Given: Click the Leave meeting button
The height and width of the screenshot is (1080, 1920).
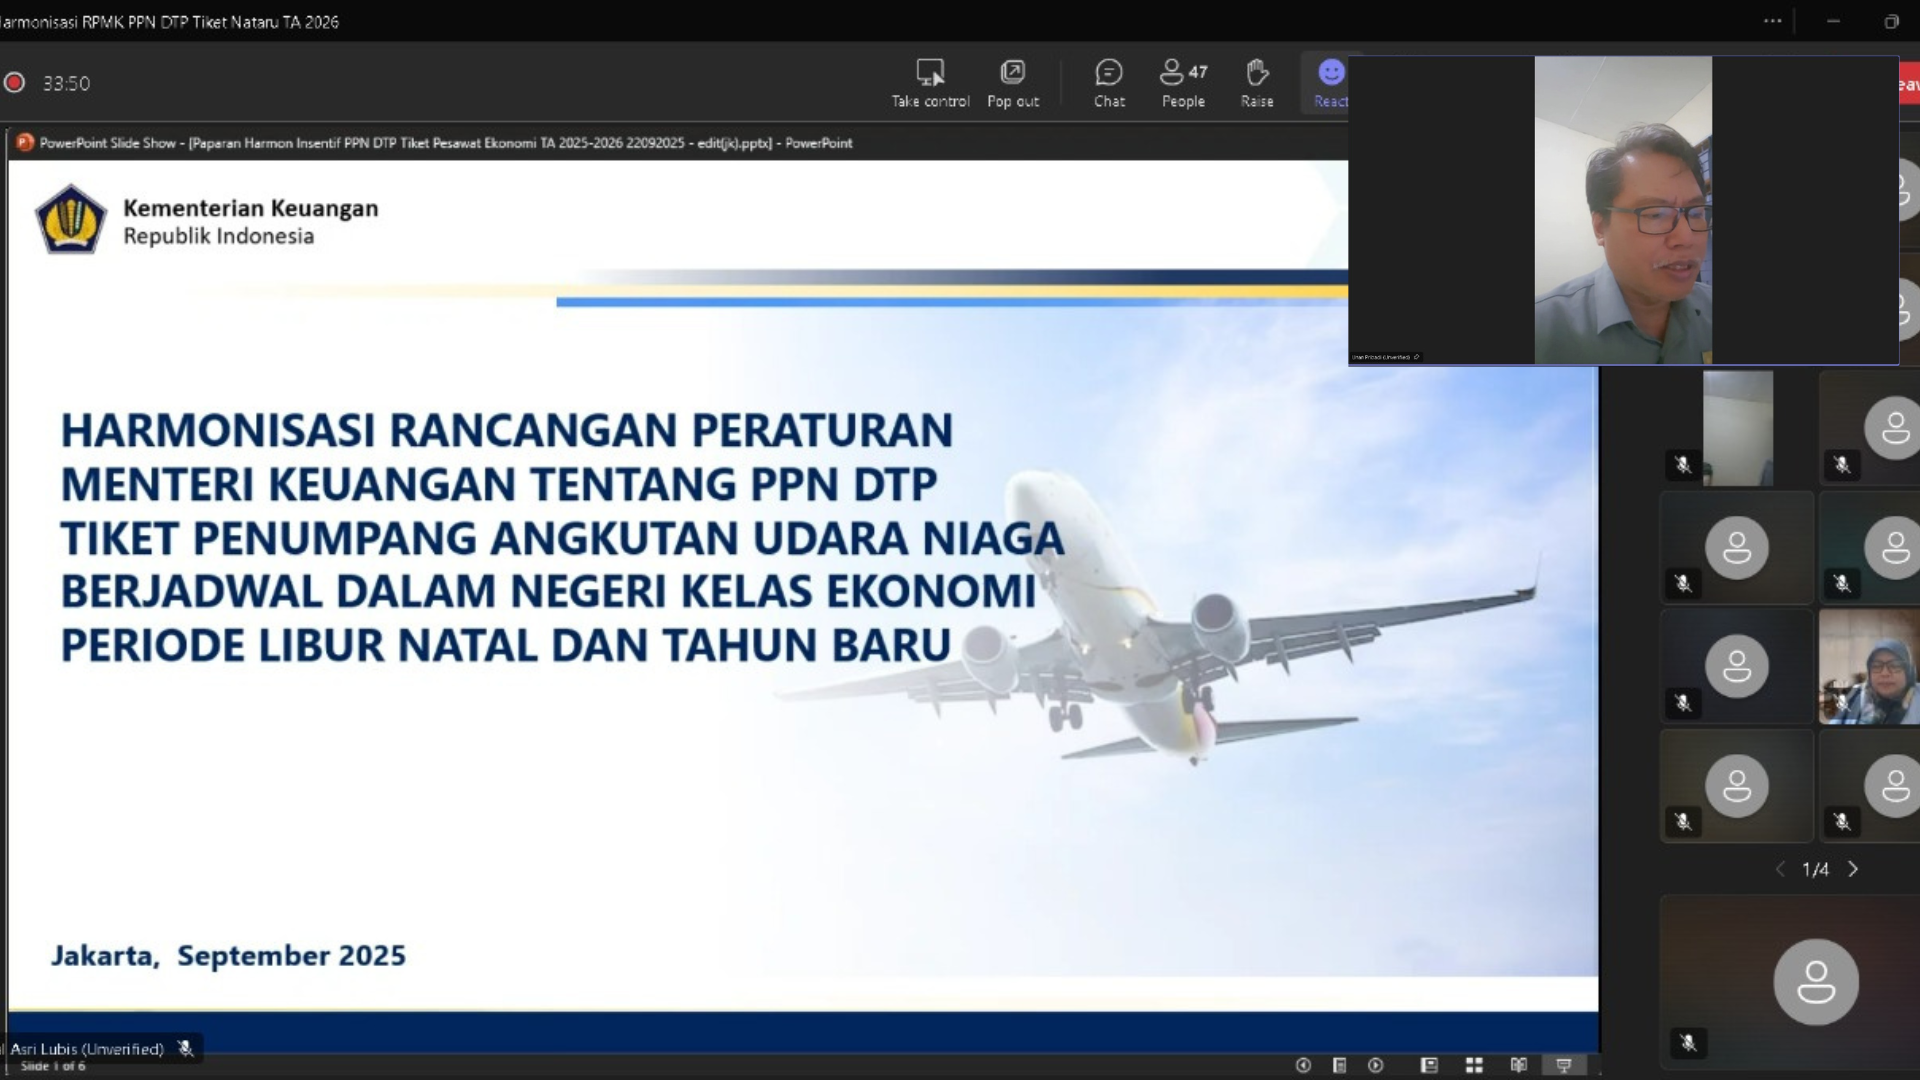Looking at the screenshot, I should click(1908, 84).
